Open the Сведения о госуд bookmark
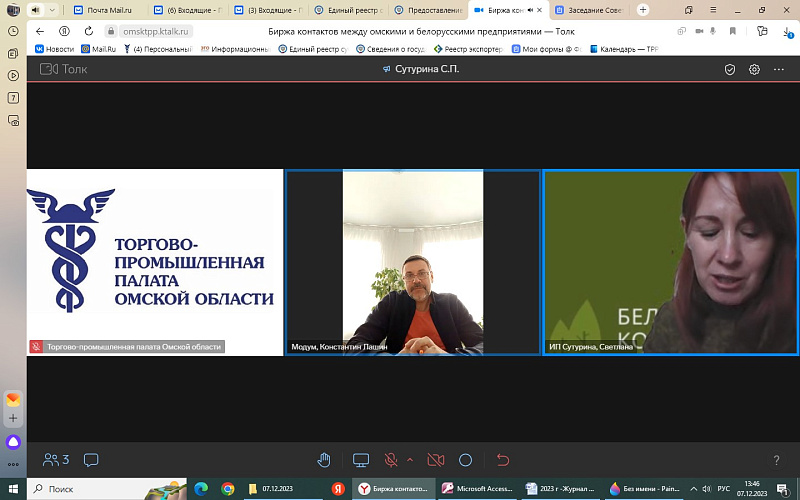Viewport: 800px width, 500px height. [x=391, y=49]
